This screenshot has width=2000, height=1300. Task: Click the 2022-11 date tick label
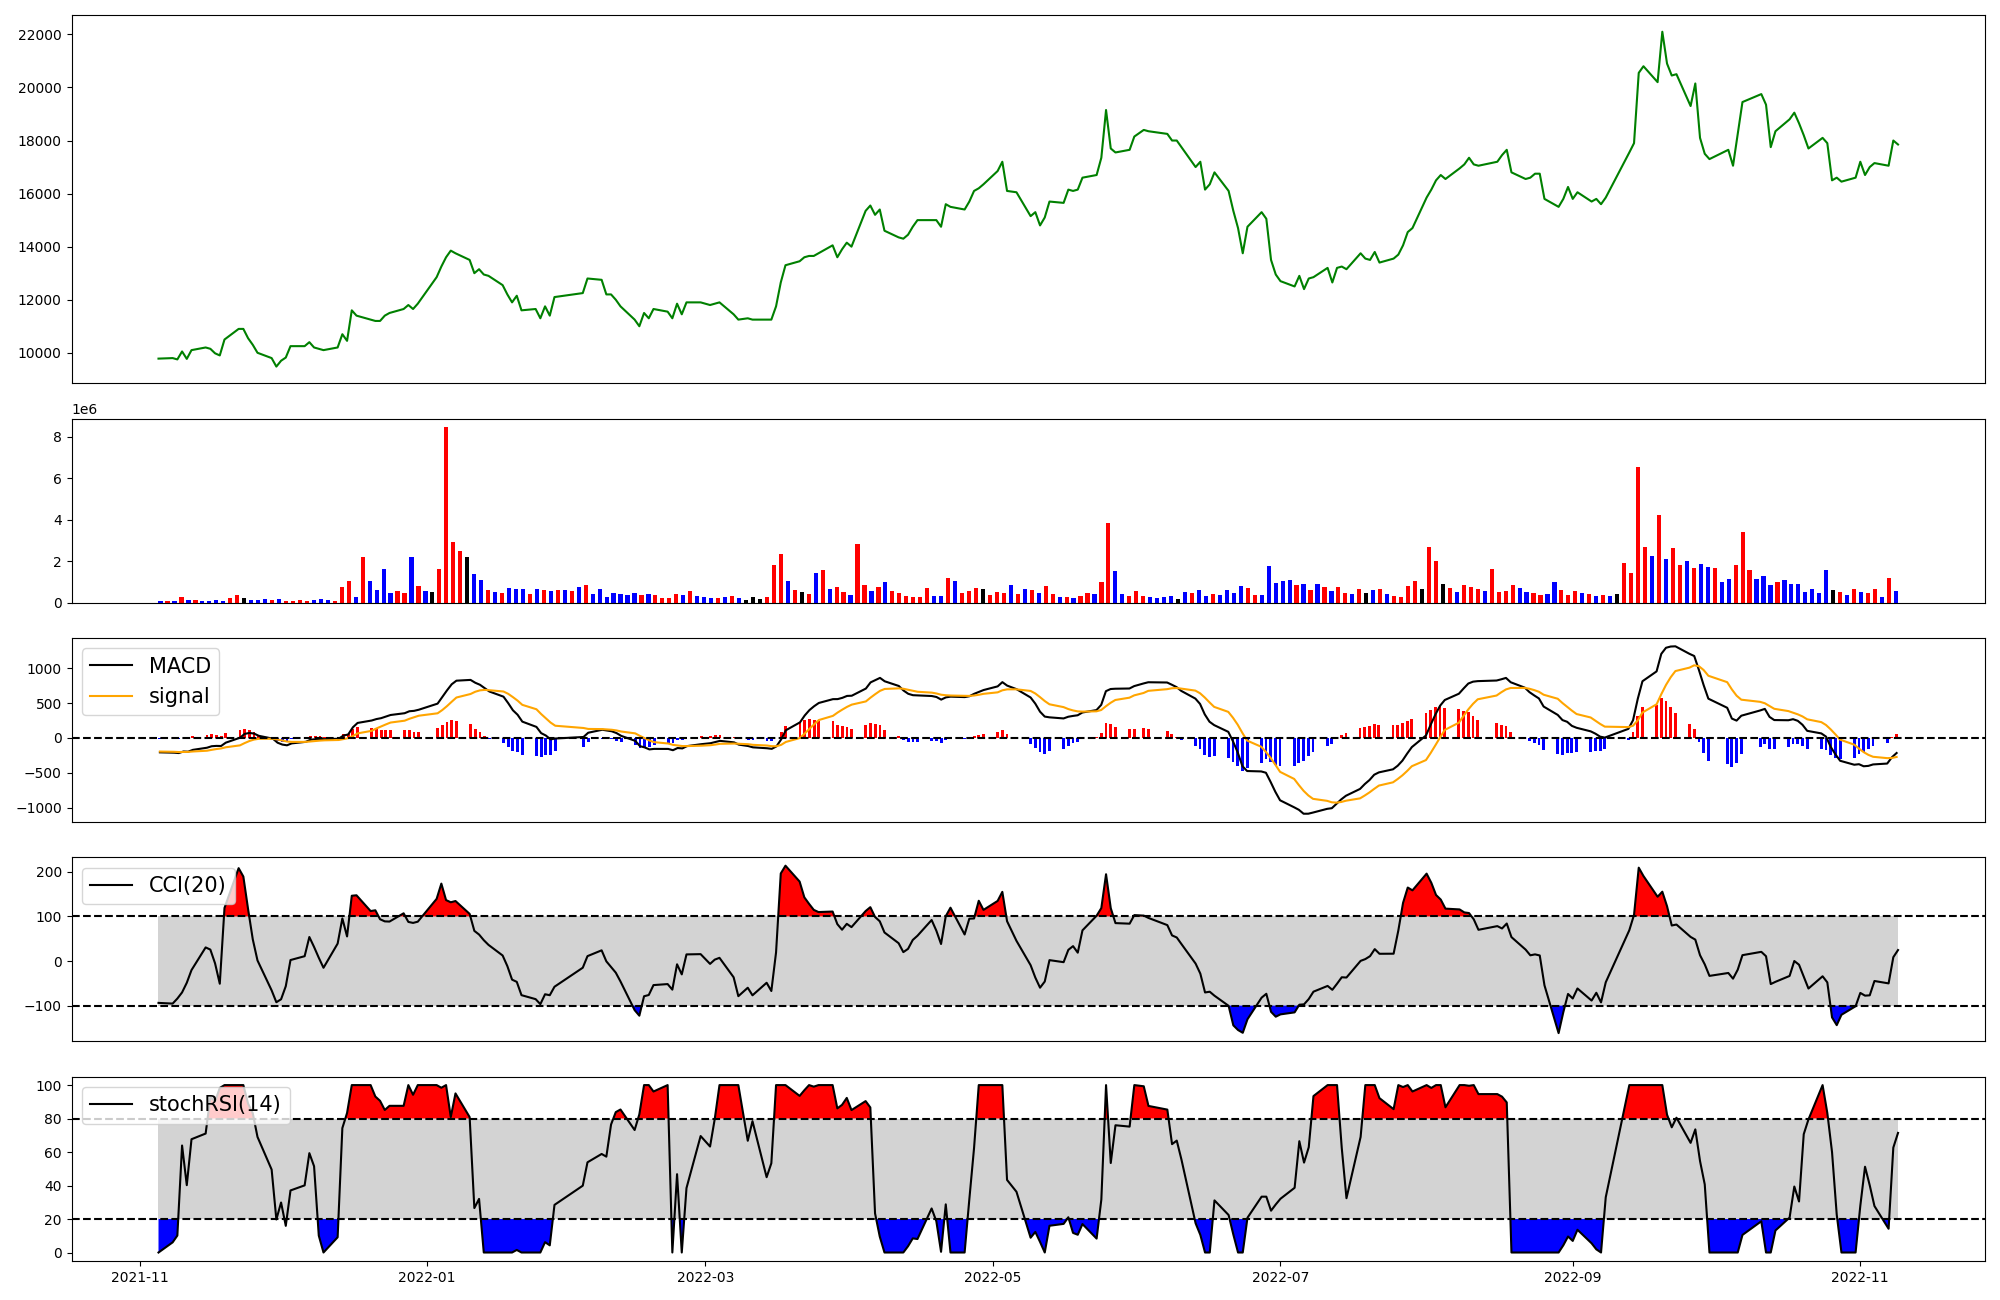click(1860, 1277)
